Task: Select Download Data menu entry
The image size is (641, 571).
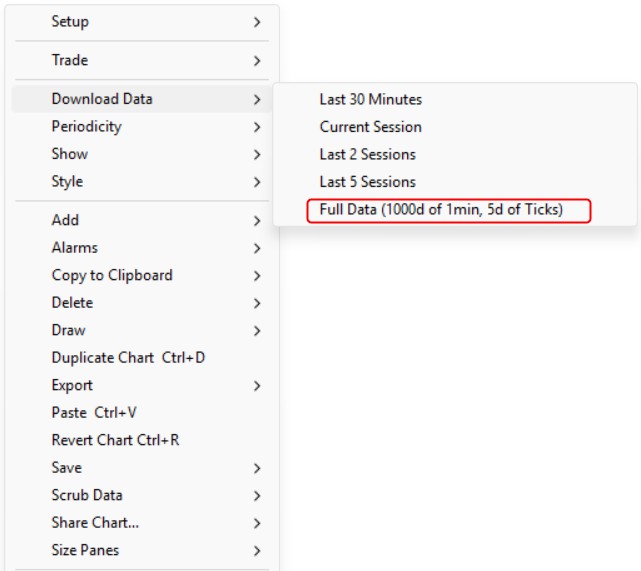Action: tap(102, 99)
